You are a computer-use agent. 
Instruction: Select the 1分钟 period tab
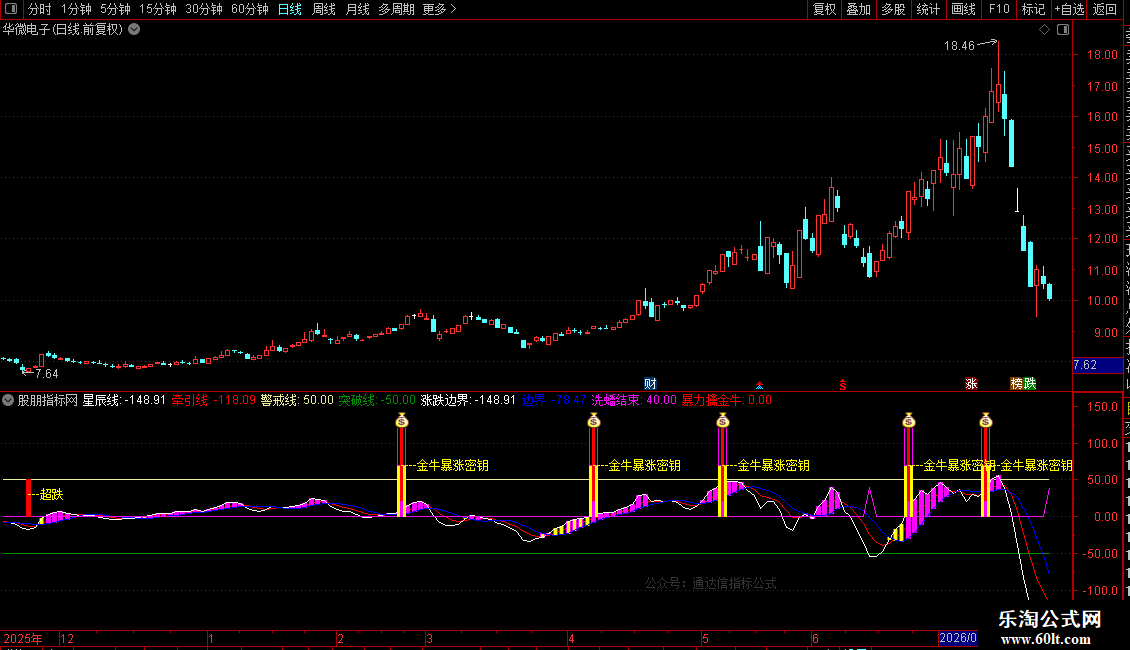(x=76, y=9)
